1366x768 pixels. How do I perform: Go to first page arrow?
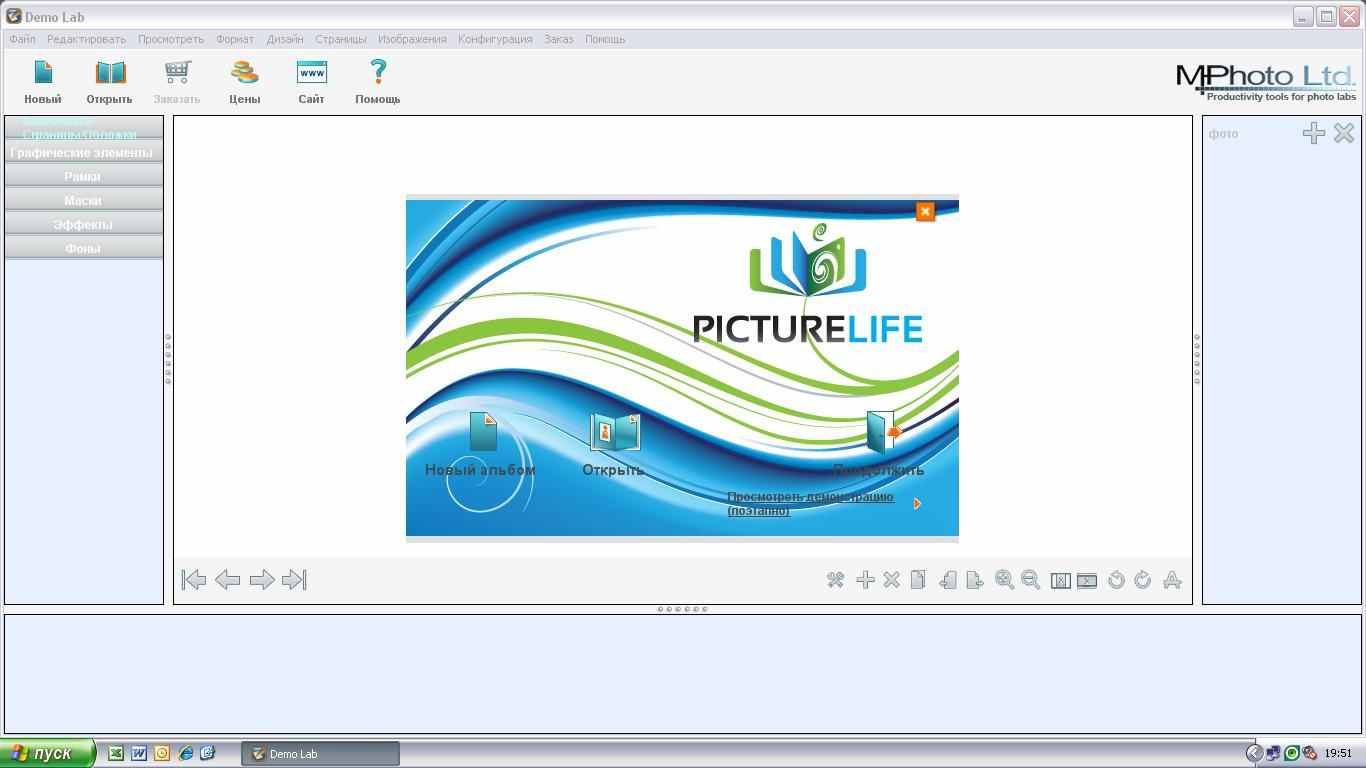[x=194, y=580]
